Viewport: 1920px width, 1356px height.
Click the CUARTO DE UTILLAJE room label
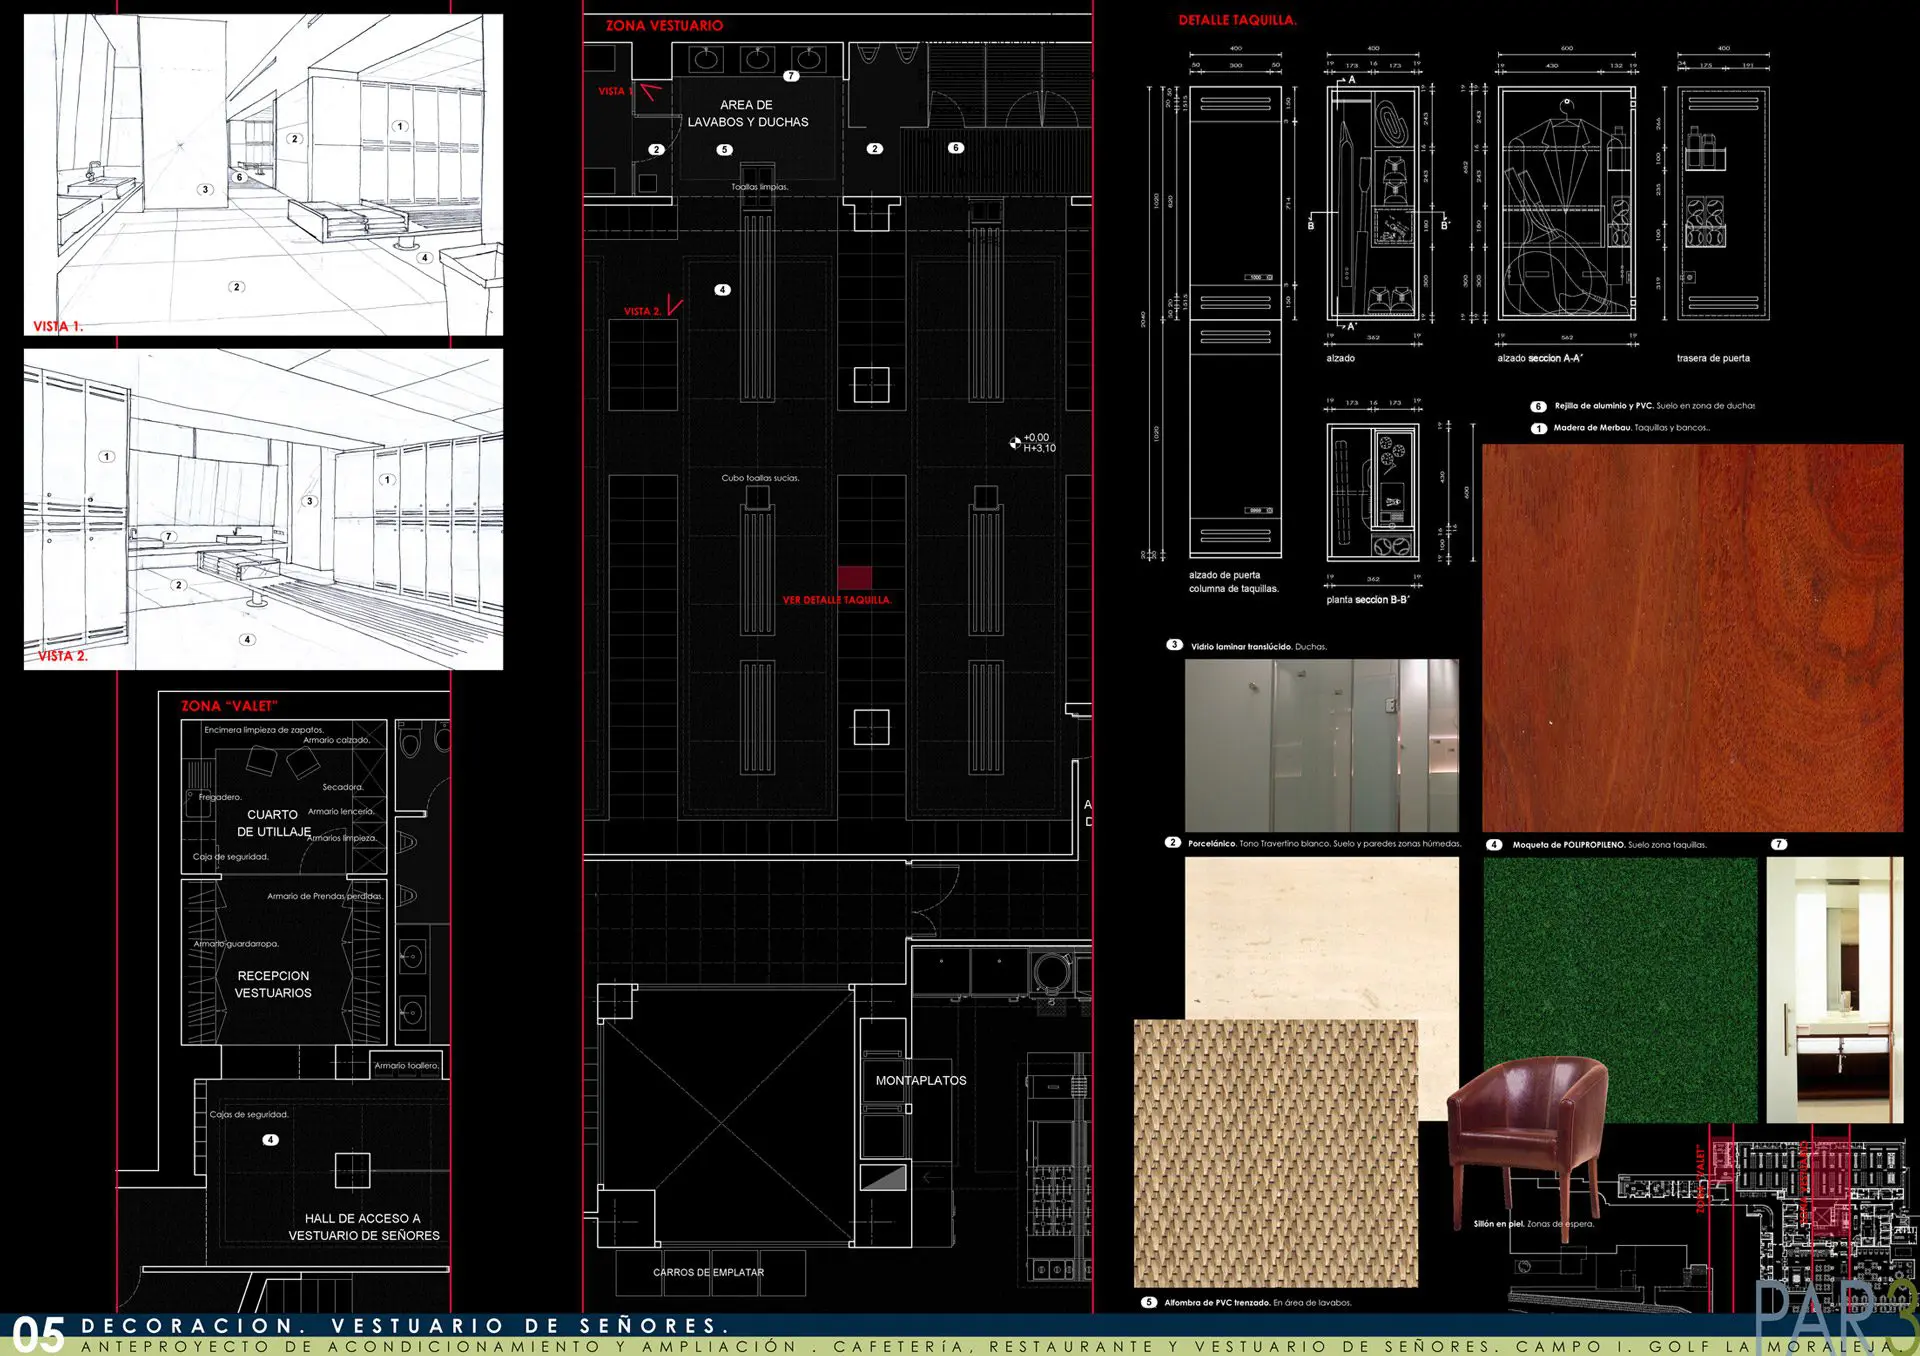coord(274,823)
